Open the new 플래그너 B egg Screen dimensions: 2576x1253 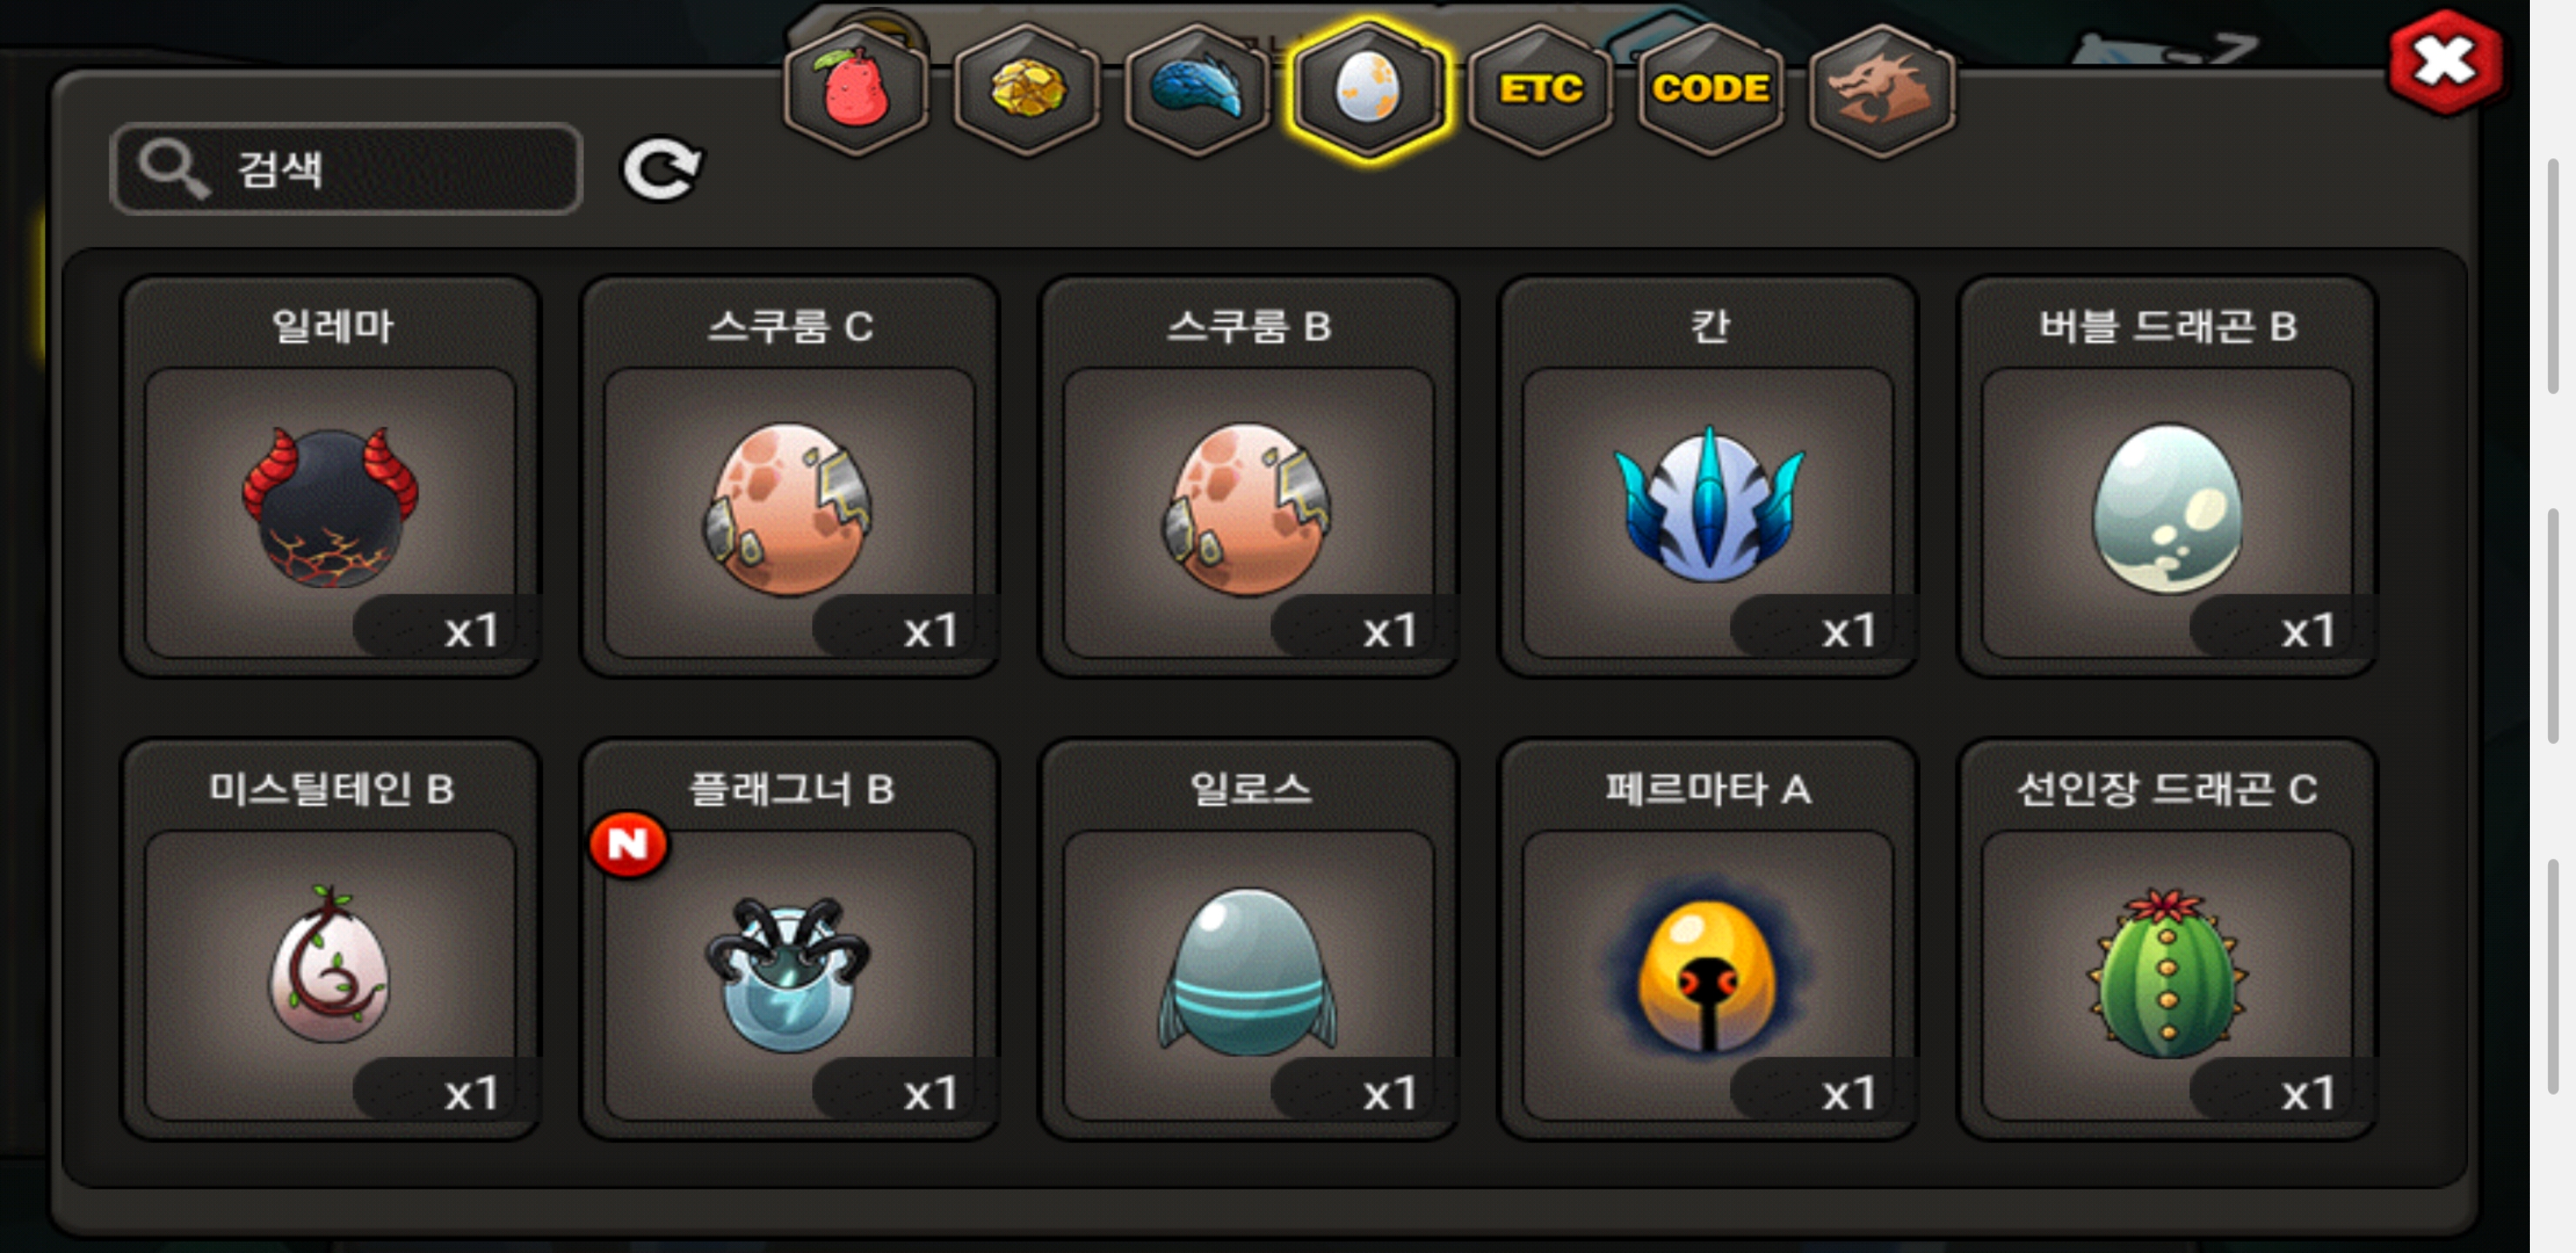tap(790, 939)
